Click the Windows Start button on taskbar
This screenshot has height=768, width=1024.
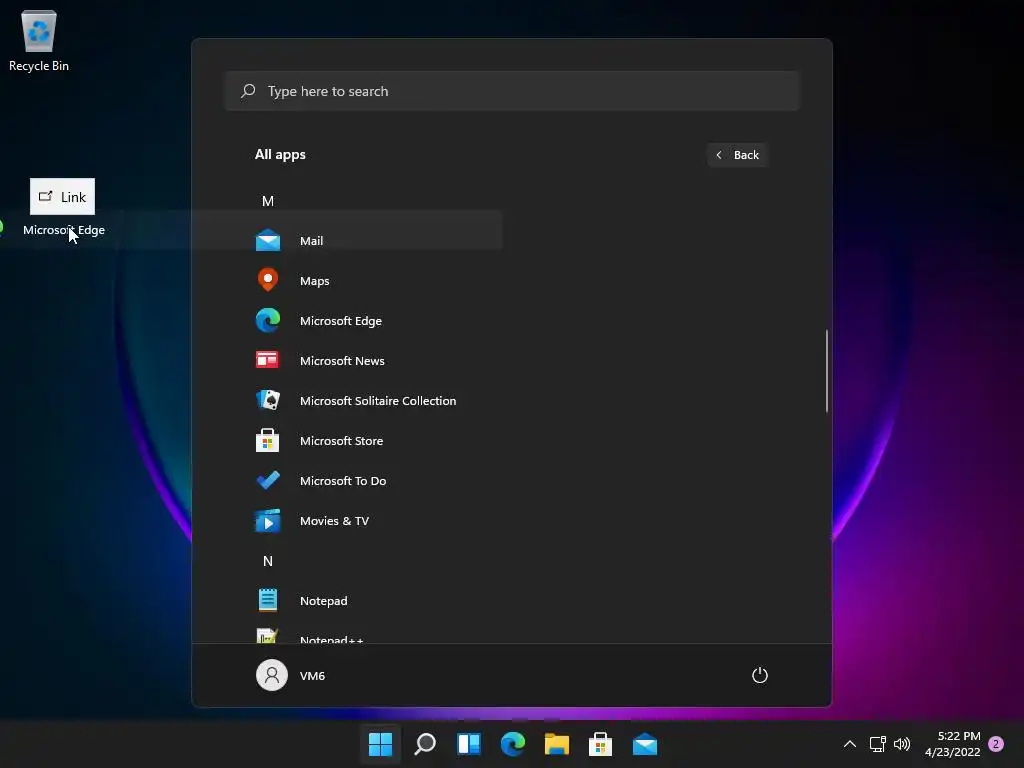pos(380,744)
